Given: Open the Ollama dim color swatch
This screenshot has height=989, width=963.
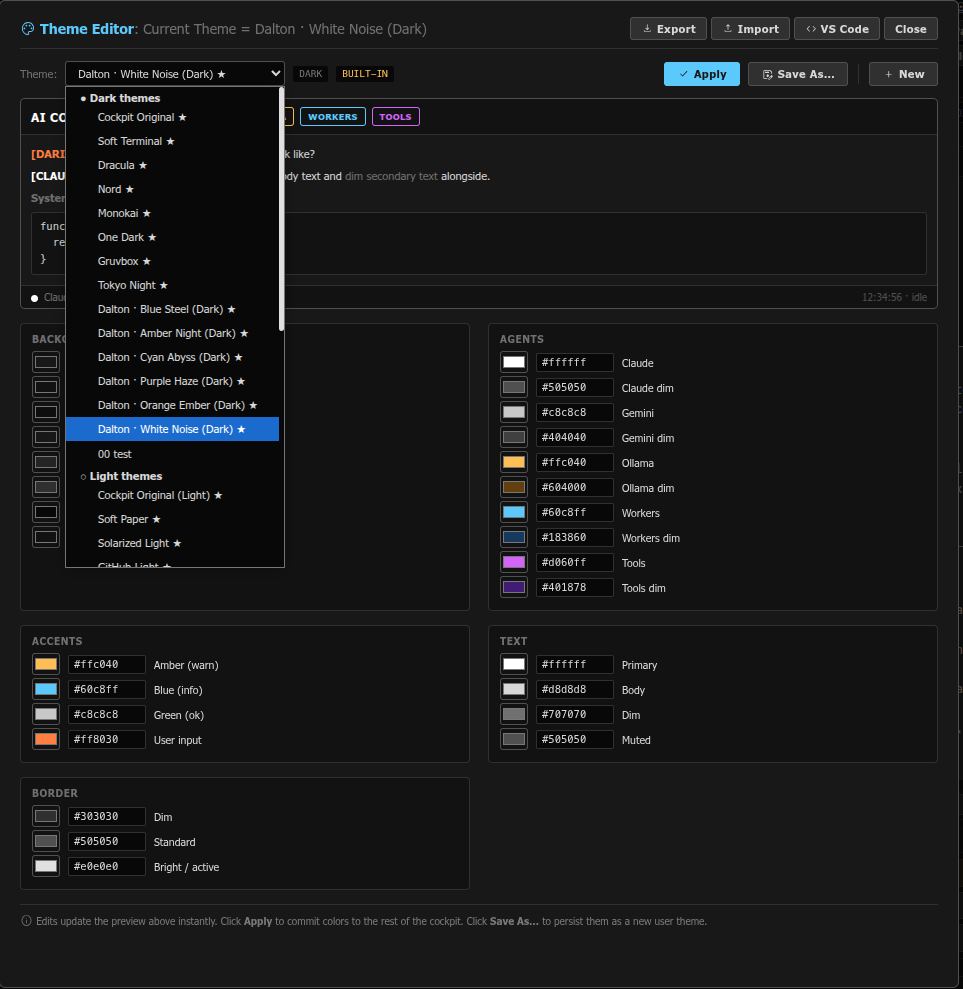Looking at the screenshot, I should [x=514, y=487].
